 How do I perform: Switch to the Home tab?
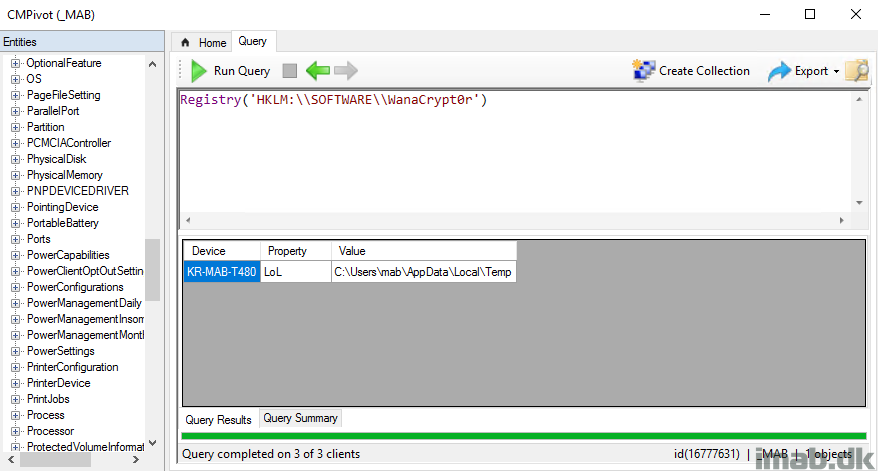pos(203,43)
